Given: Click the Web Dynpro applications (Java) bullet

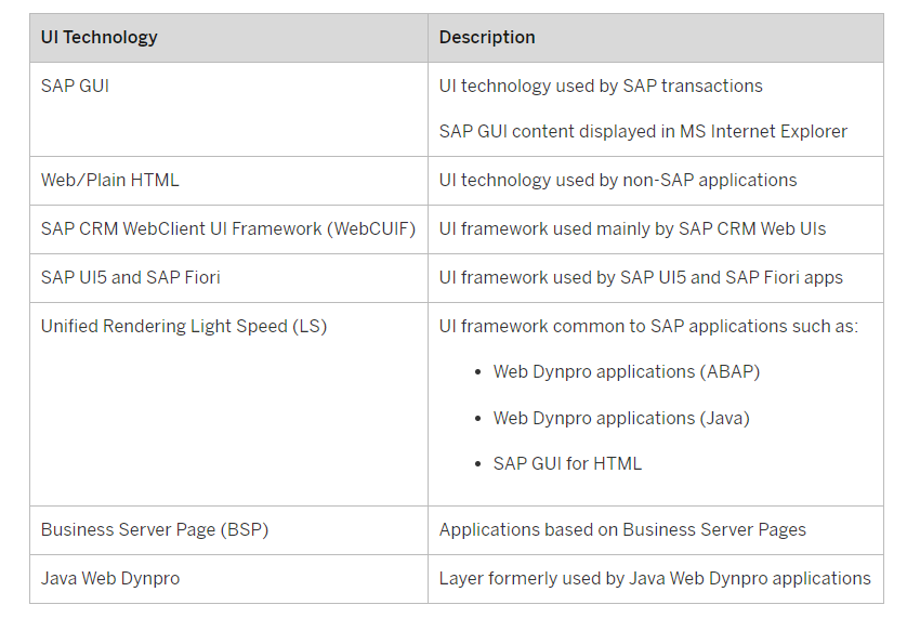Looking at the screenshot, I should (621, 418).
